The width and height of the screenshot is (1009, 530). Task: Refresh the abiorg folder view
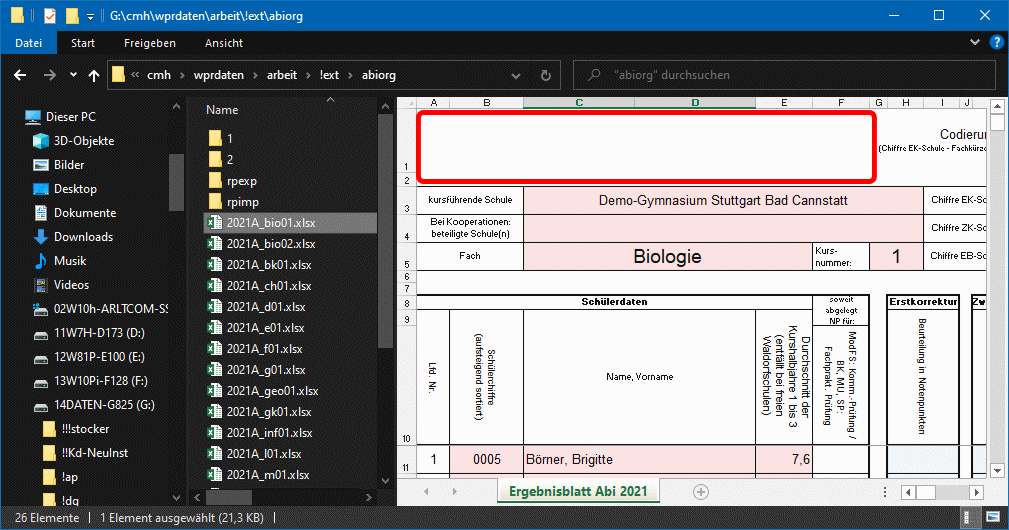point(545,75)
